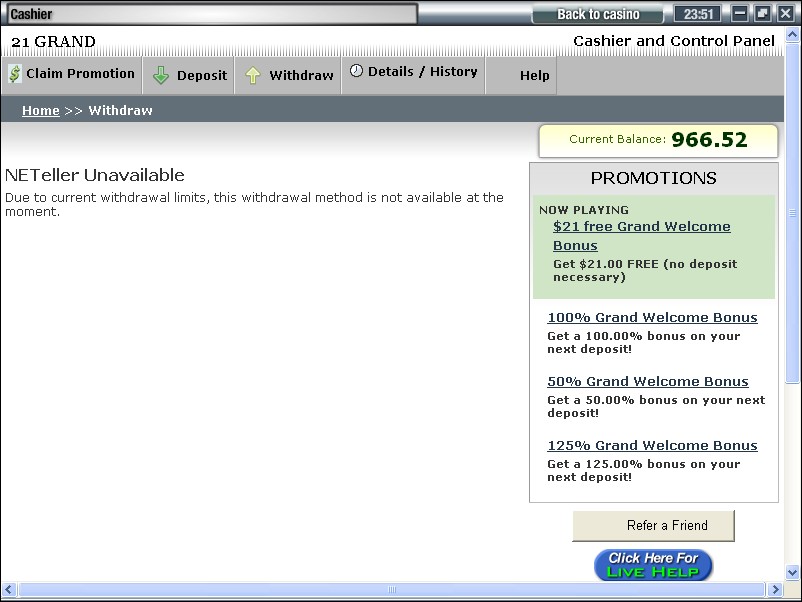Click the Get $21.00 FREE description text
The image size is (802, 602).
tap(645, 271)
